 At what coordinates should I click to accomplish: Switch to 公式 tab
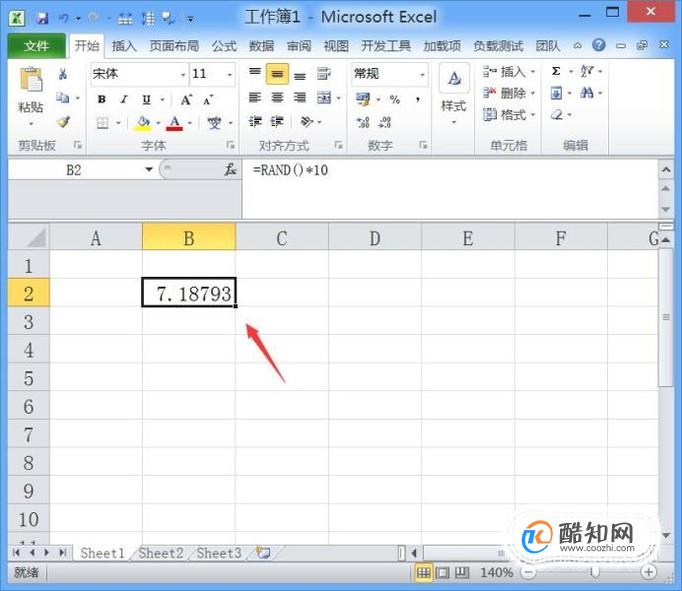click(x=224, y=46)
